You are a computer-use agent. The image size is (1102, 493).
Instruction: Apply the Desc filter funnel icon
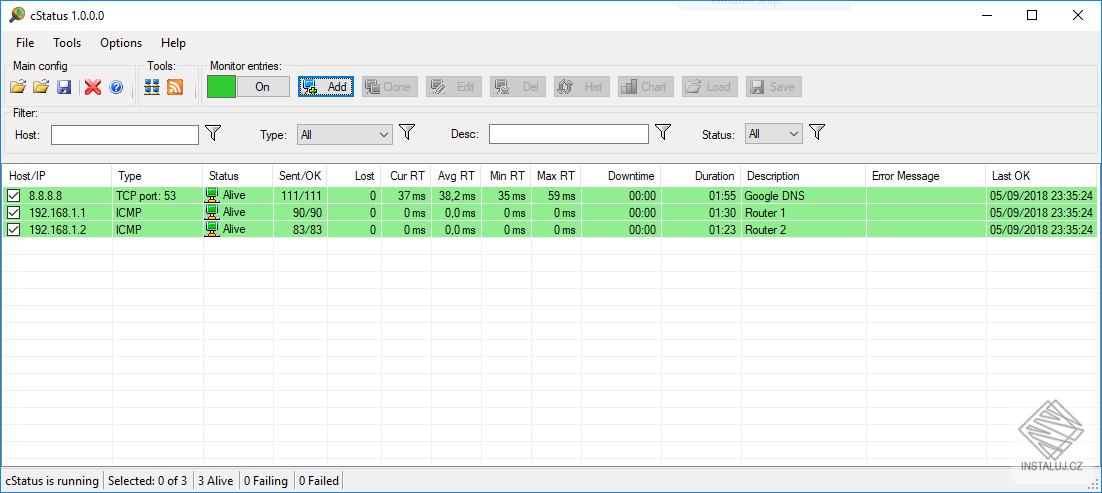(663, 132)
